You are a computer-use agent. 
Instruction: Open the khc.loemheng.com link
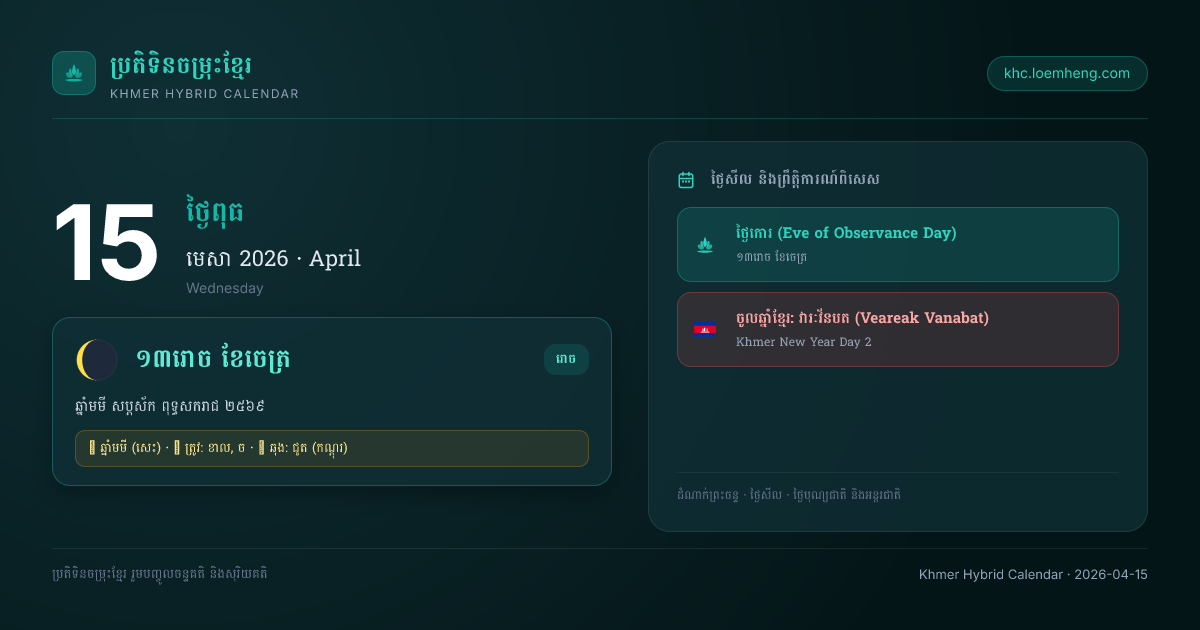click(1067, 73)
